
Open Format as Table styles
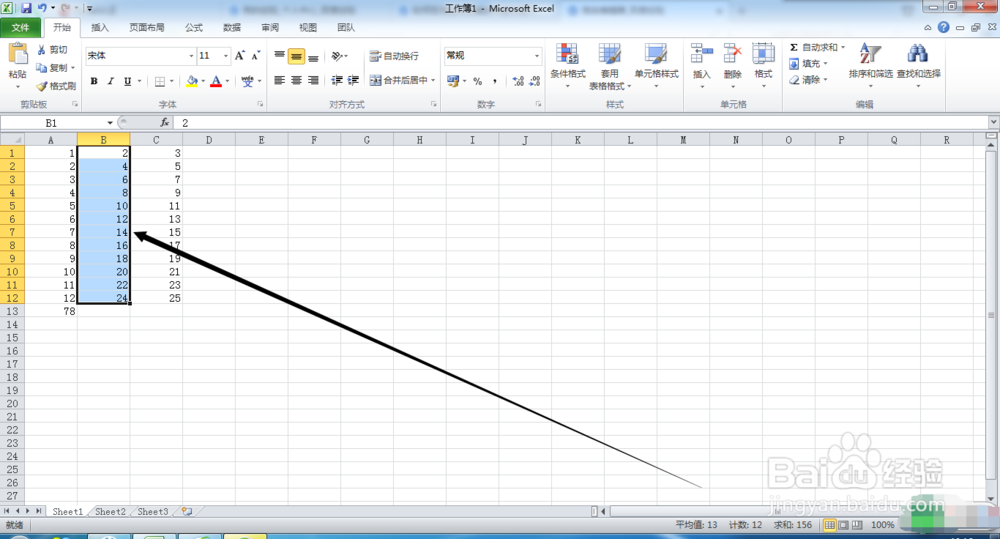pos(609,66)
